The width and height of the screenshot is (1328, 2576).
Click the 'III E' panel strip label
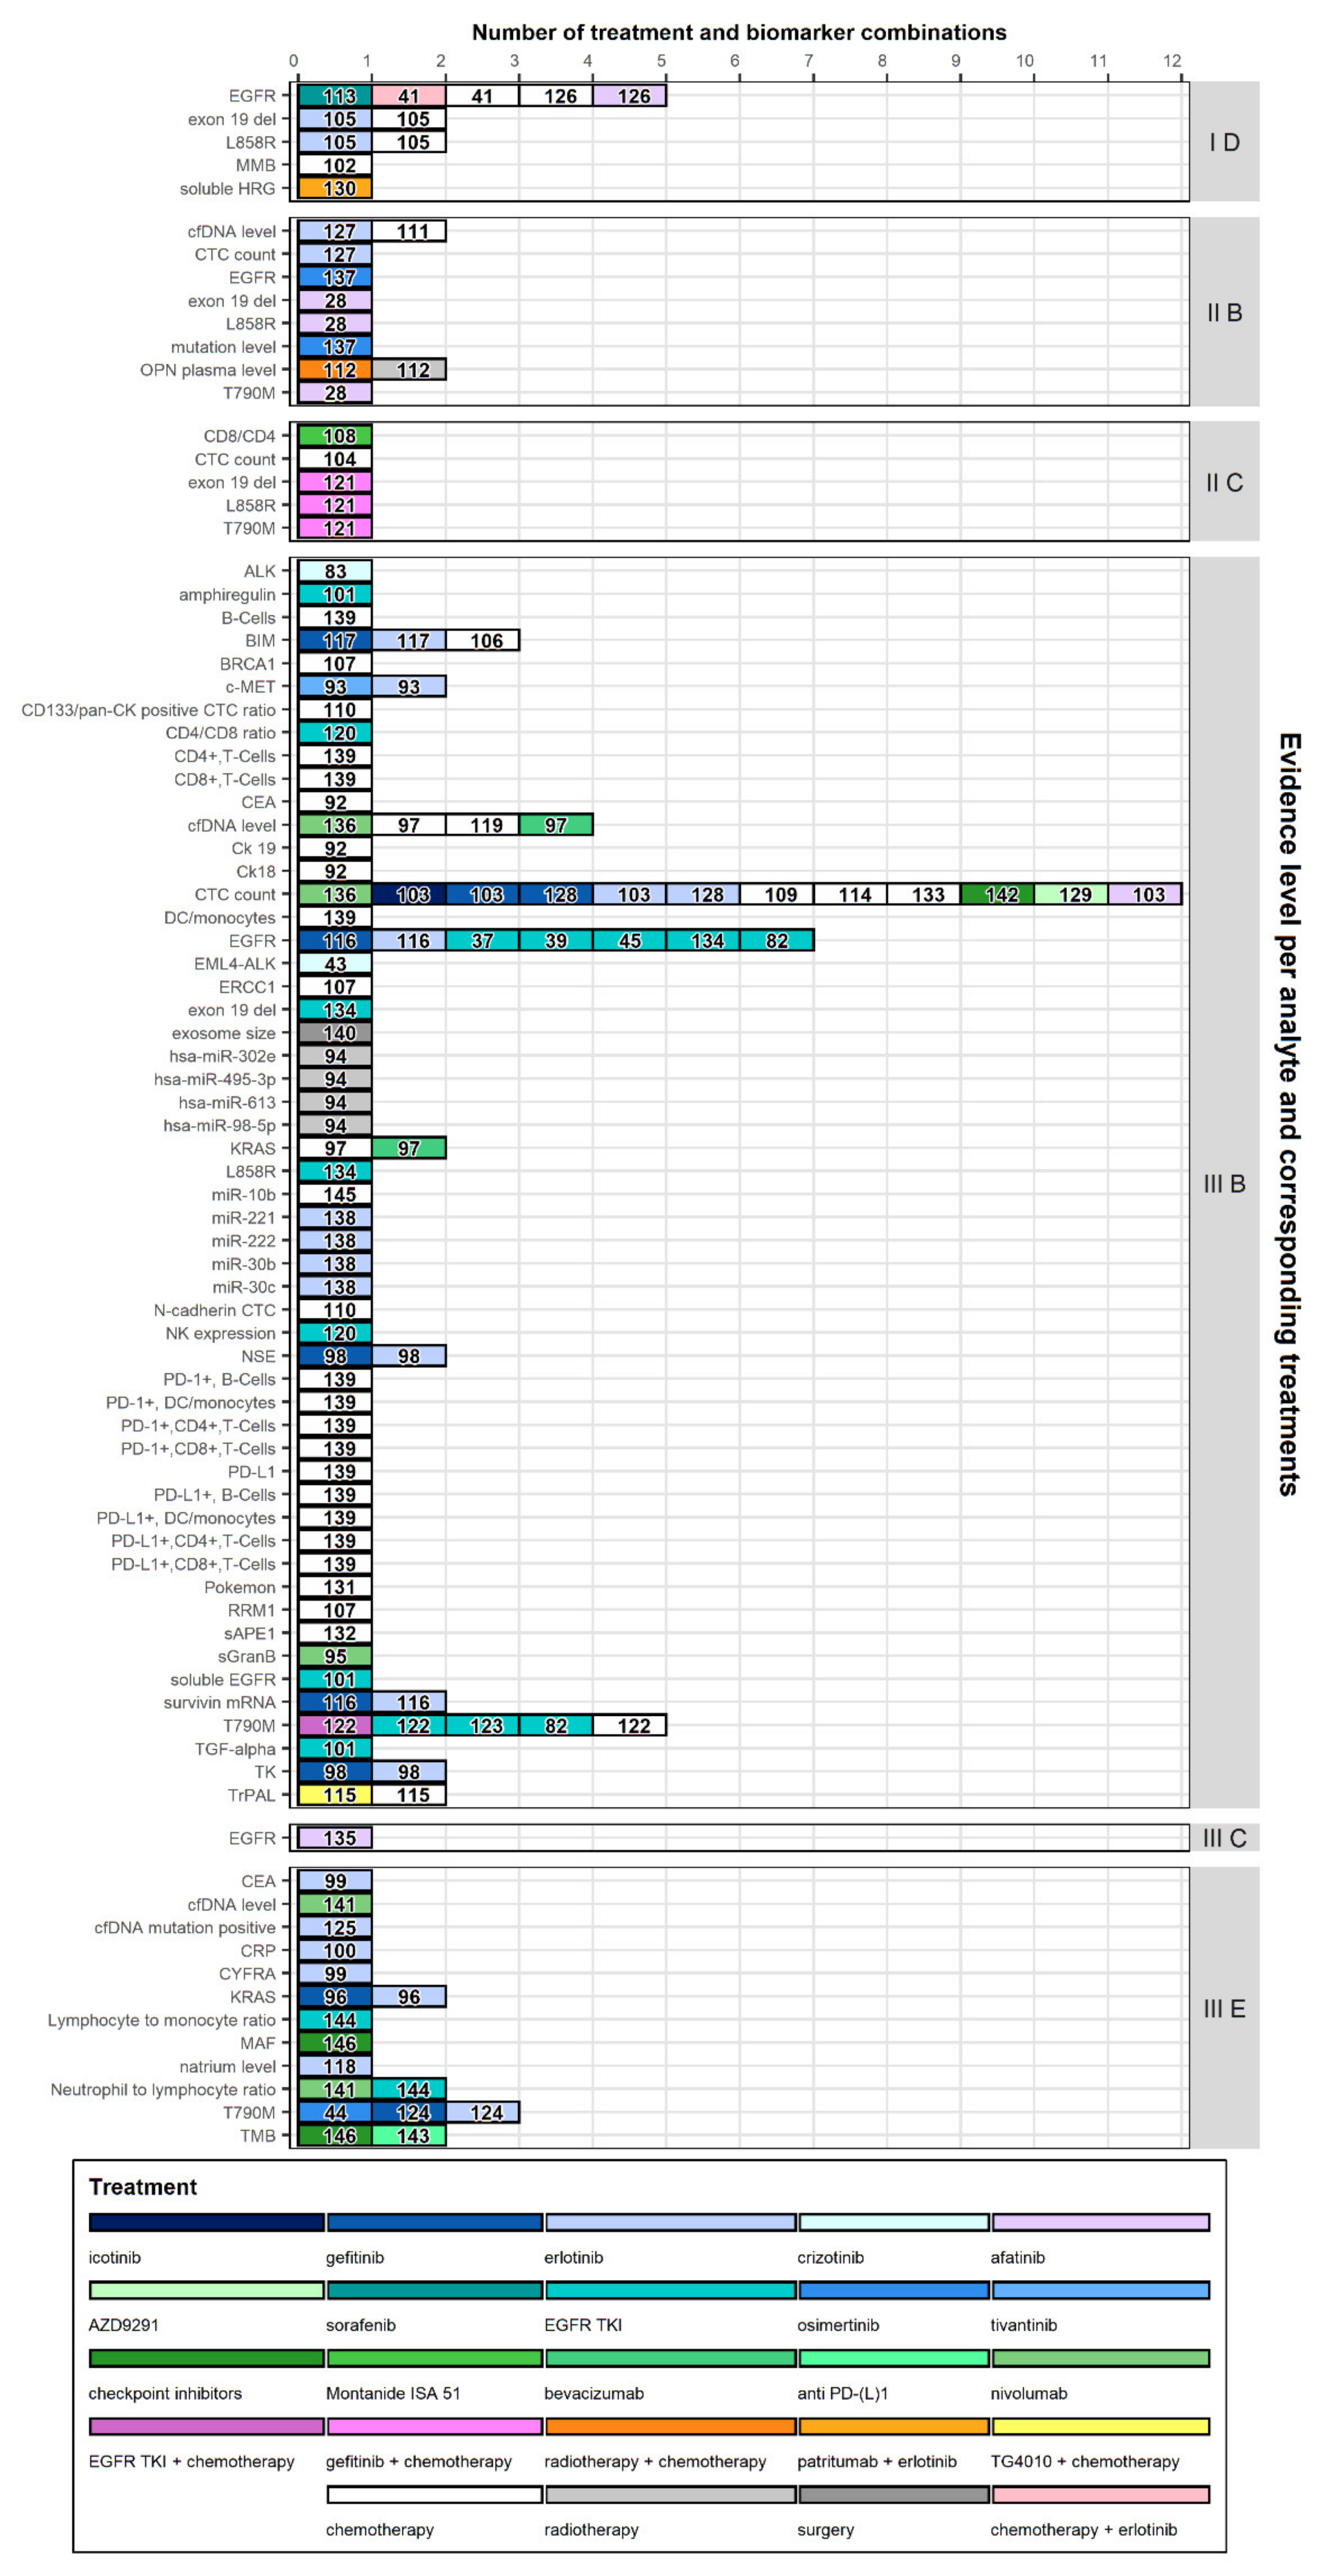click(x=1224, y=2008)
